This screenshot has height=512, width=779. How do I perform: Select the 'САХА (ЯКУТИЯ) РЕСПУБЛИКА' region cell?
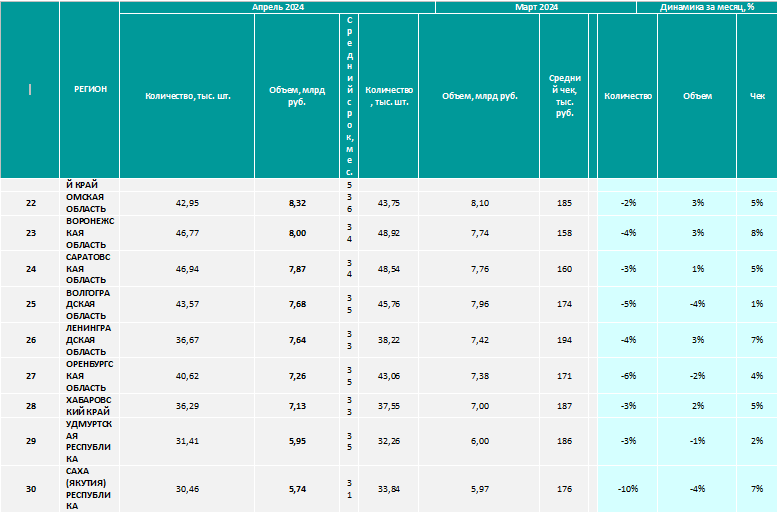(x=89, y=489)
